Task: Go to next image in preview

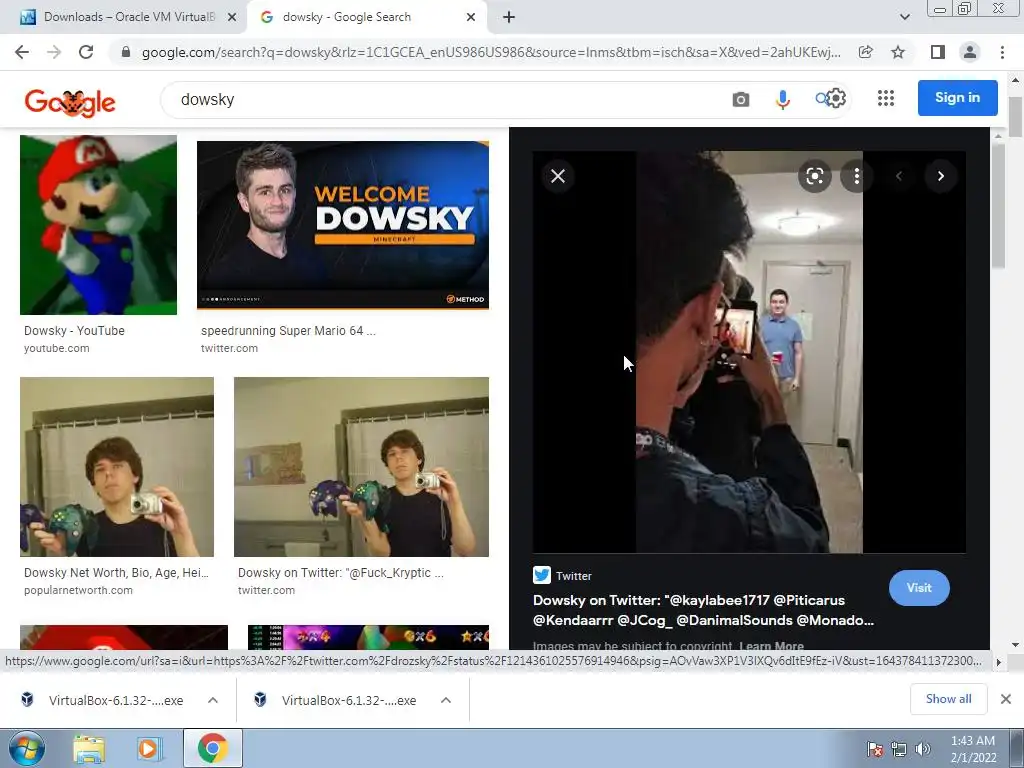Action: pyautogui.click(x=940, y=176)
